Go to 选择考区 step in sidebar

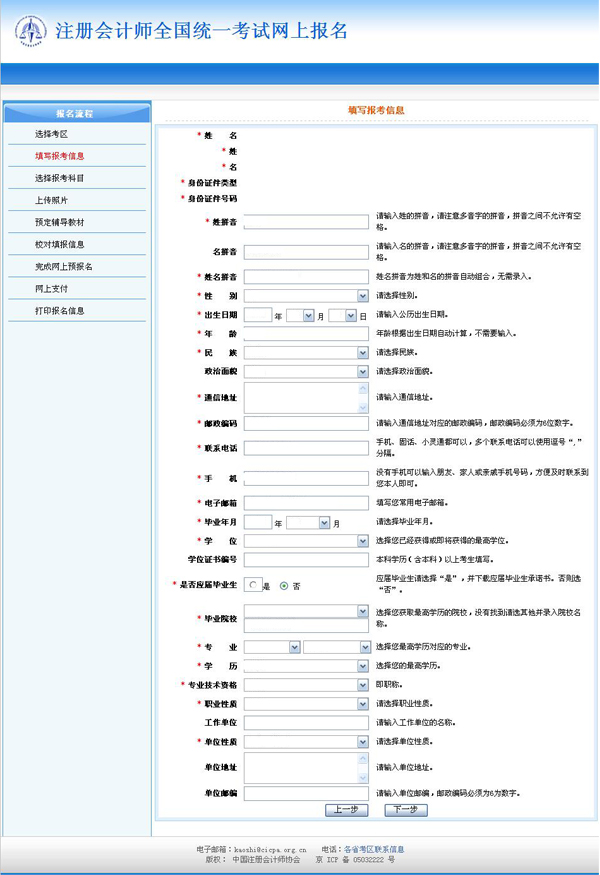pos(51,134)
